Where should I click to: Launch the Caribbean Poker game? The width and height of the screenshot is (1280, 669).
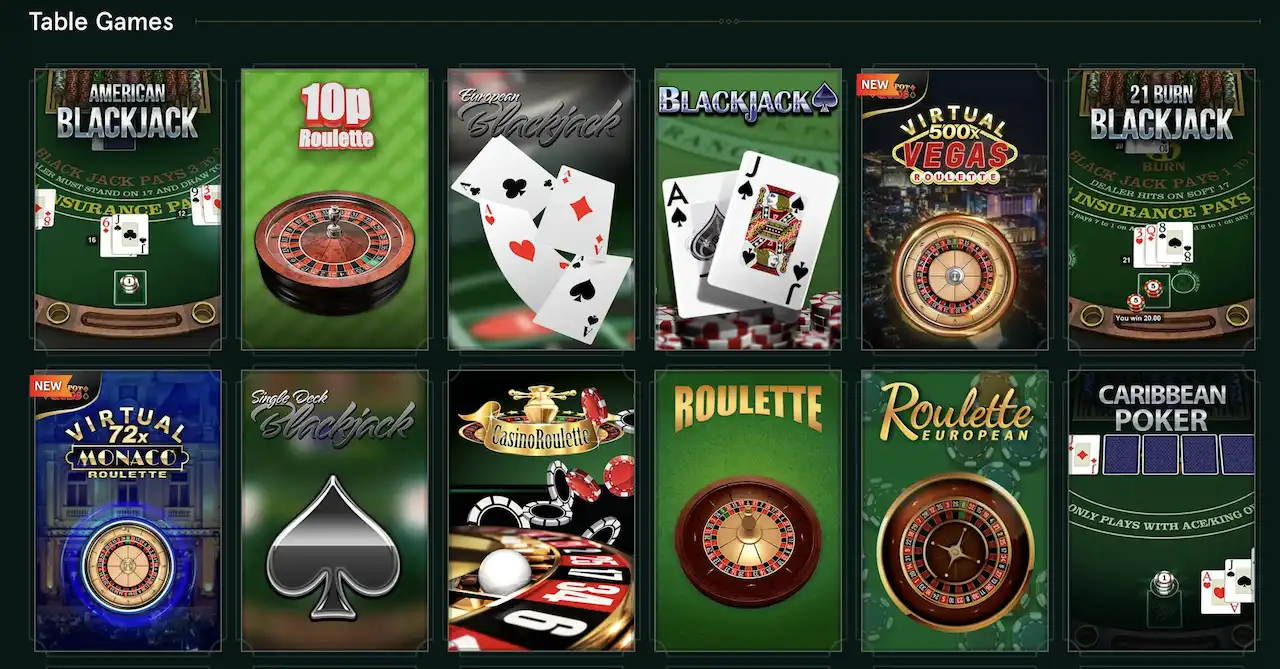coord(1161,511)
